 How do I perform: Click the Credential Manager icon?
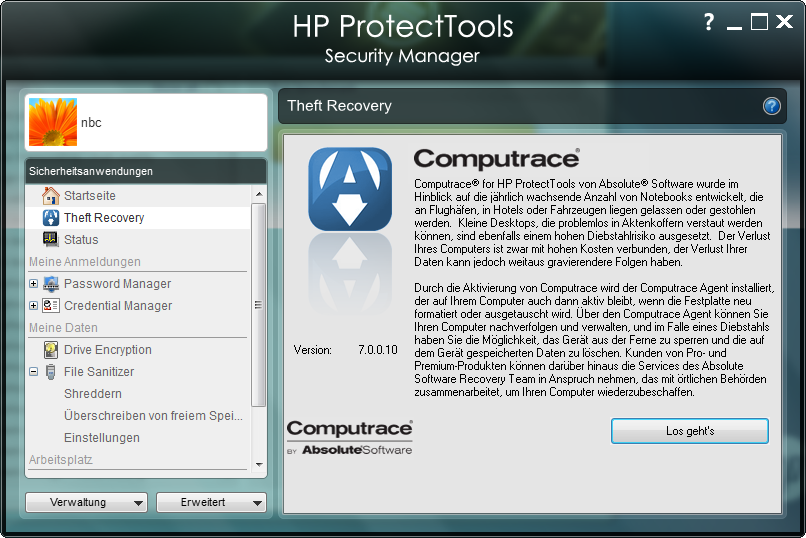tap(51, 306)
